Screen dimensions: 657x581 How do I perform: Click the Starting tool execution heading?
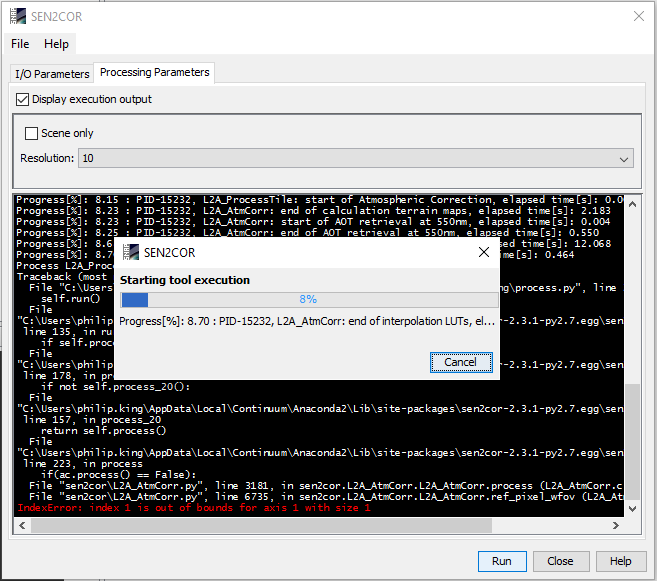(185, 280)
